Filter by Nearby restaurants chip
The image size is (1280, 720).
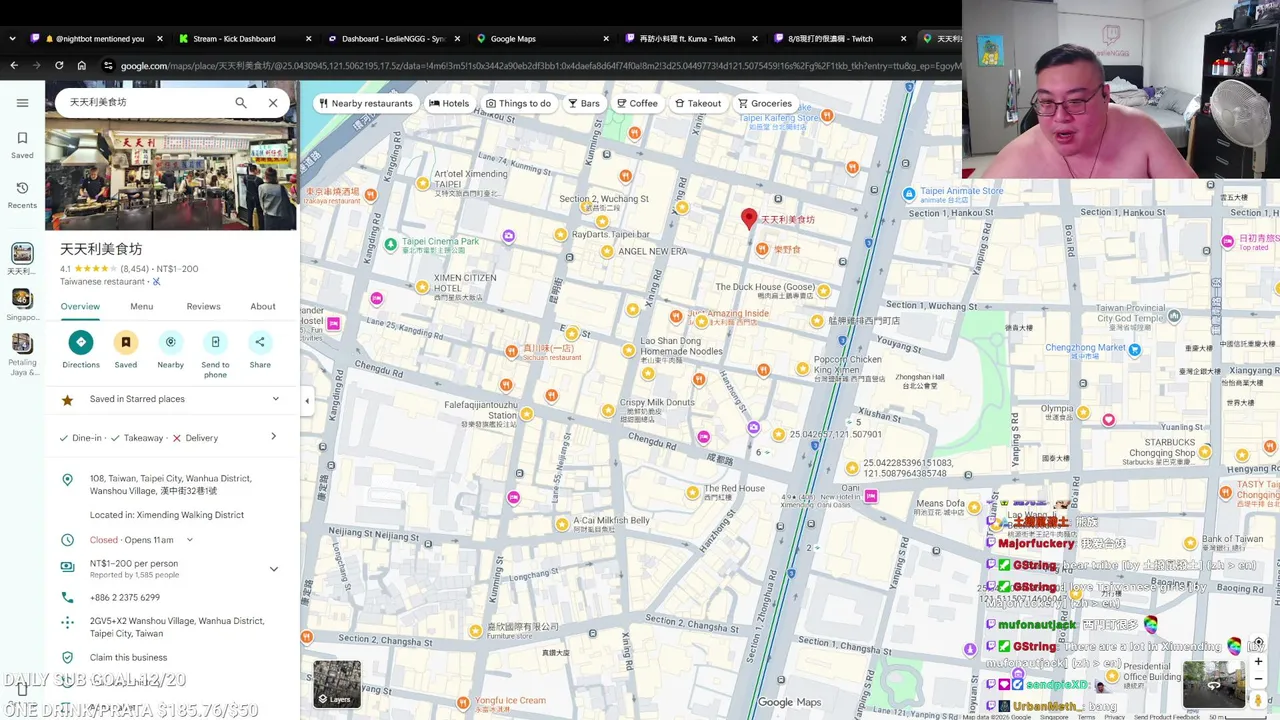pos(365,103)
